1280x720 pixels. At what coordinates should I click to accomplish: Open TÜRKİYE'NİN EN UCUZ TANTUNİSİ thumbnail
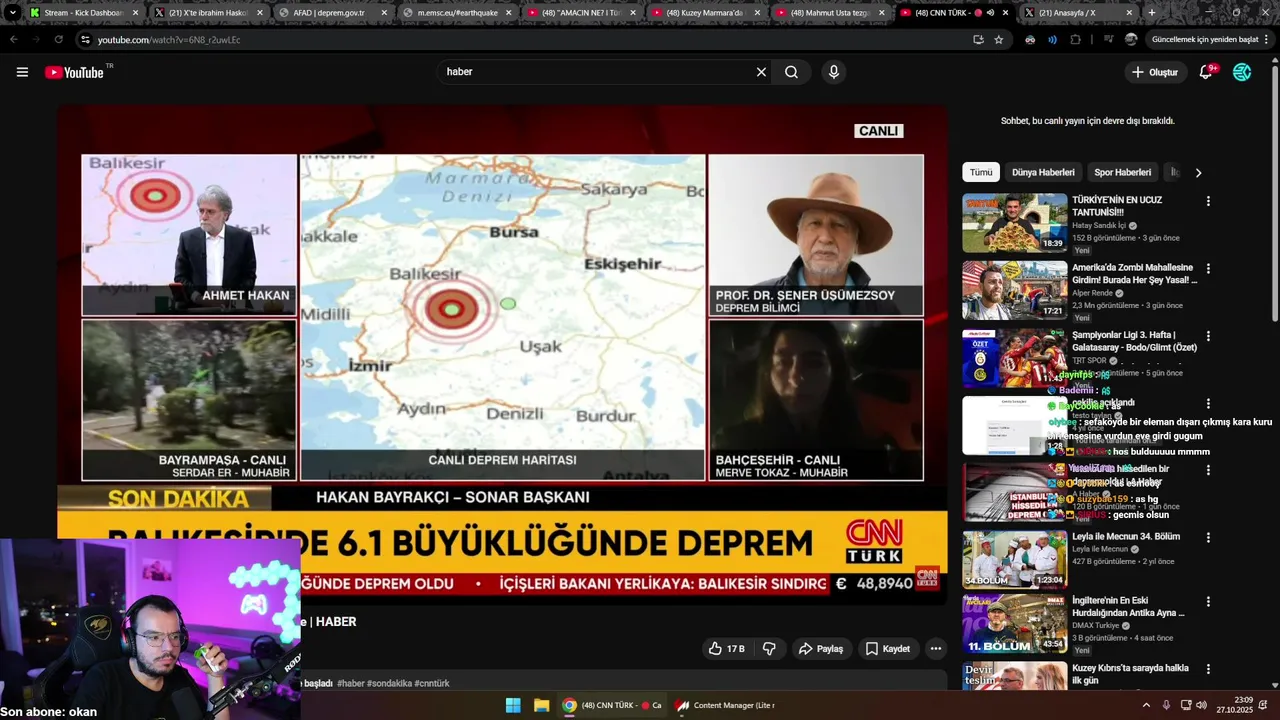tap(1014, 222)
